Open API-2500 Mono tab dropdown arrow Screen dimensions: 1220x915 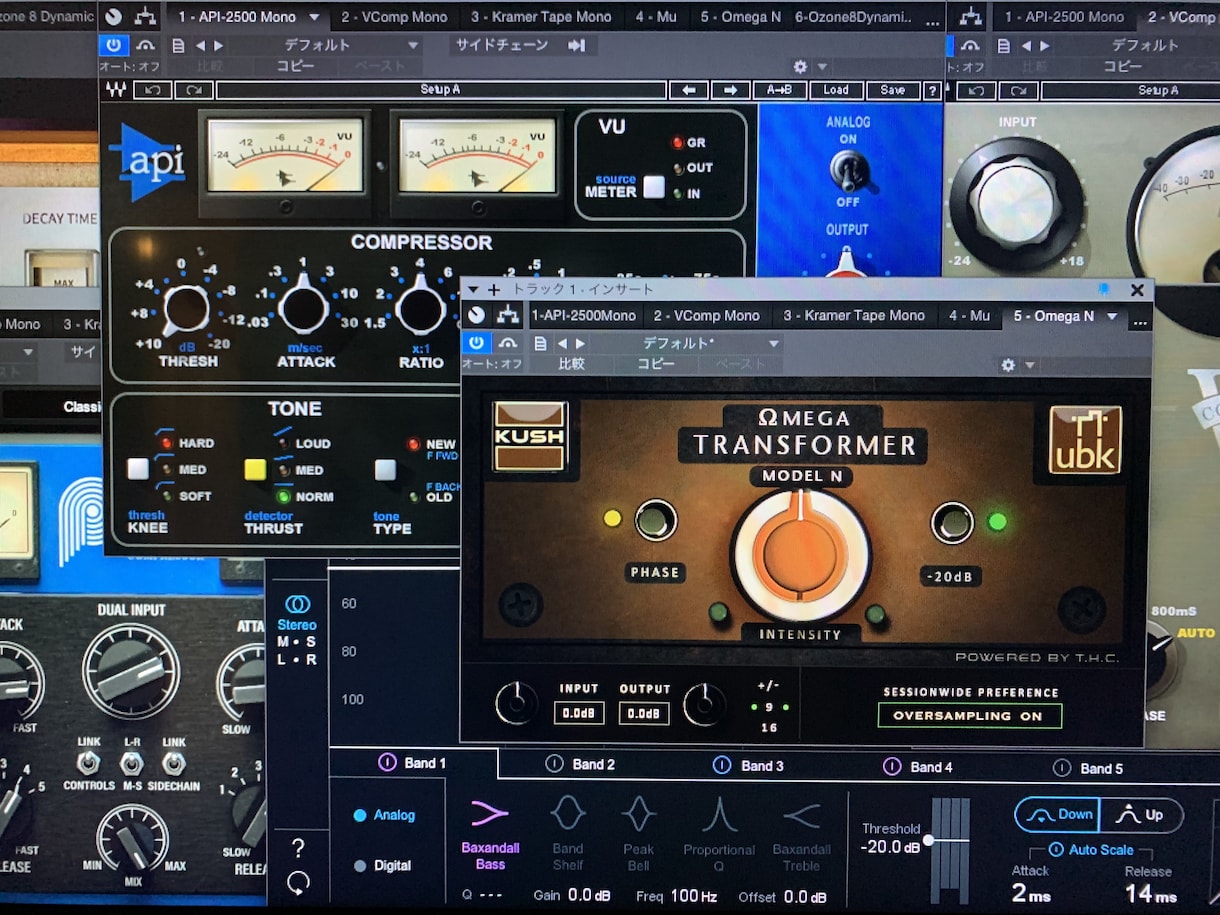pyautogui.click(x=315, y=17)
